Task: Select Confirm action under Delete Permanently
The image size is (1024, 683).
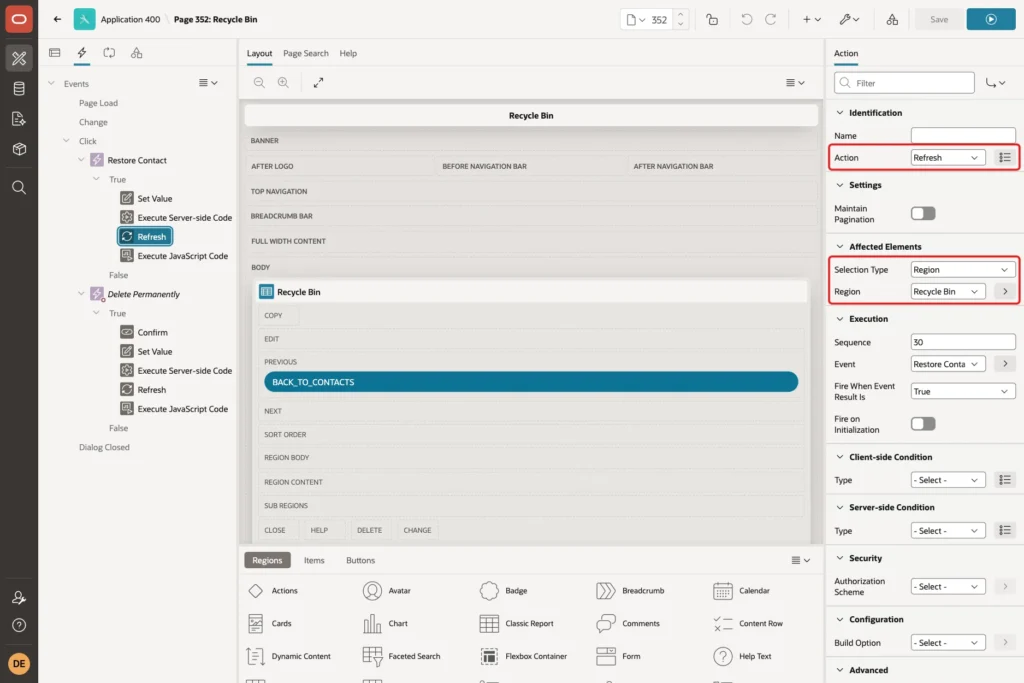Action: [x=144, y=332]
